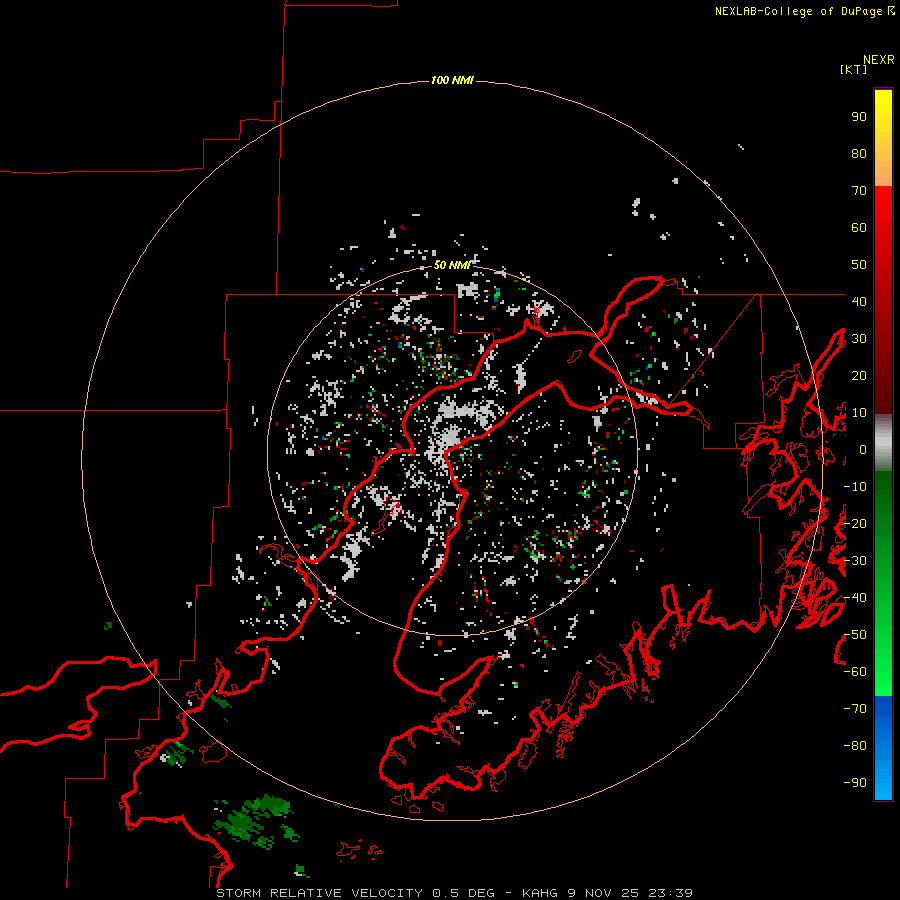Screen dimensions: 900x900
Task: Click the -70 value on the velocity scale
Action: [855, 709]
